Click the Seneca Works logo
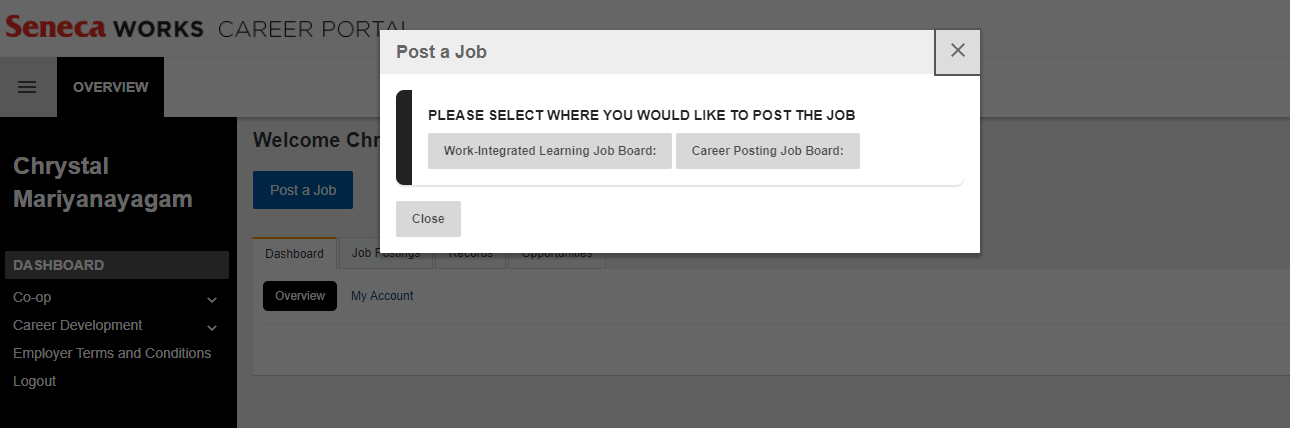Viewport: 1290px width, 428px height. (x=105, y=27)
